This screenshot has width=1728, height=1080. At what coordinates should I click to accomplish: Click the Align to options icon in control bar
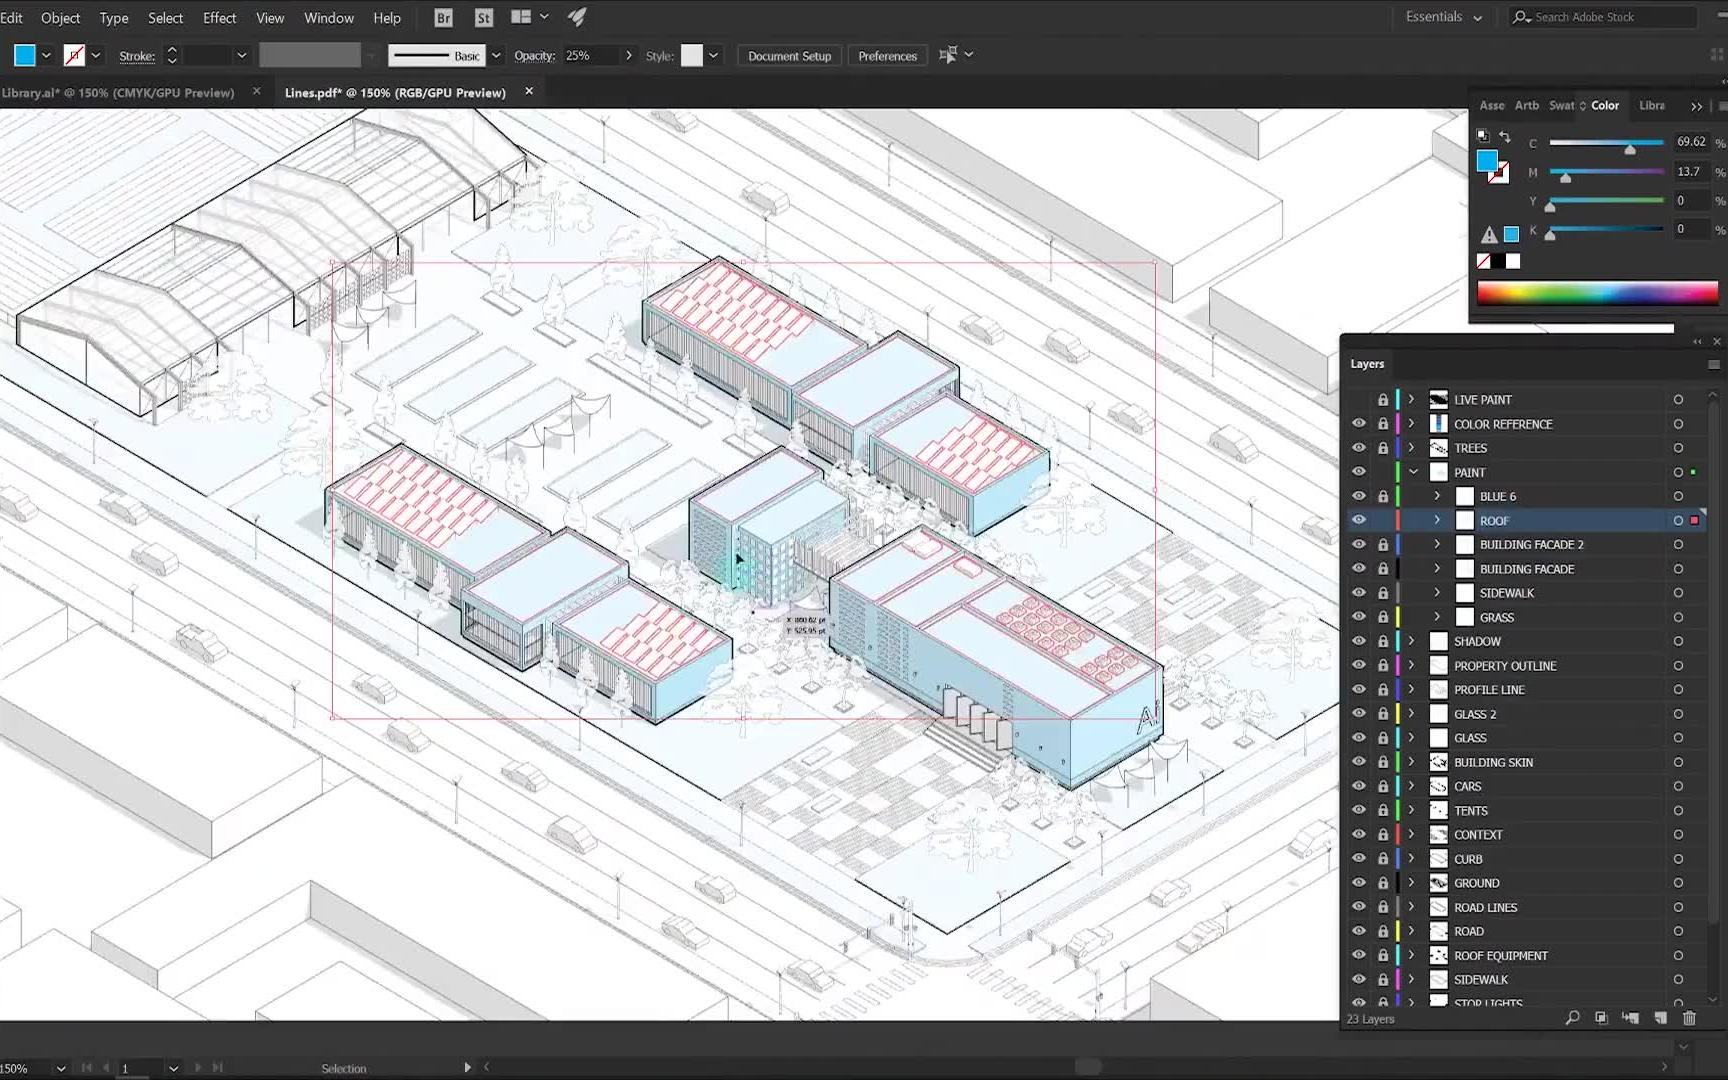pyautogui.click(x=948, y=55)
